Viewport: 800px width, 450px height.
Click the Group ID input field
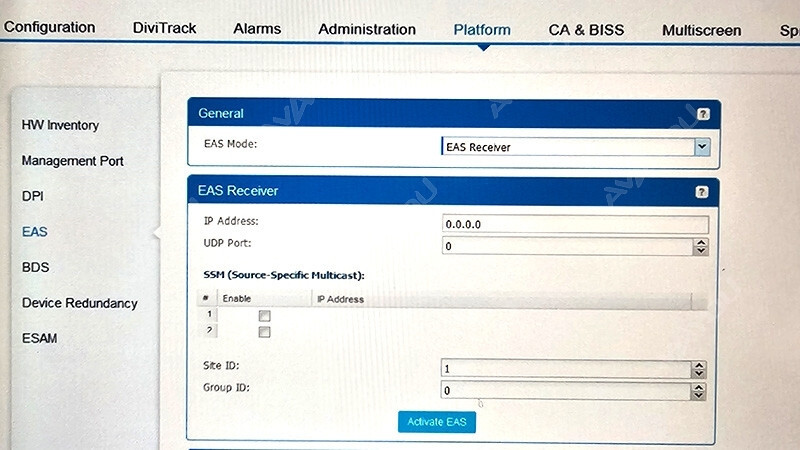(565, 391)
